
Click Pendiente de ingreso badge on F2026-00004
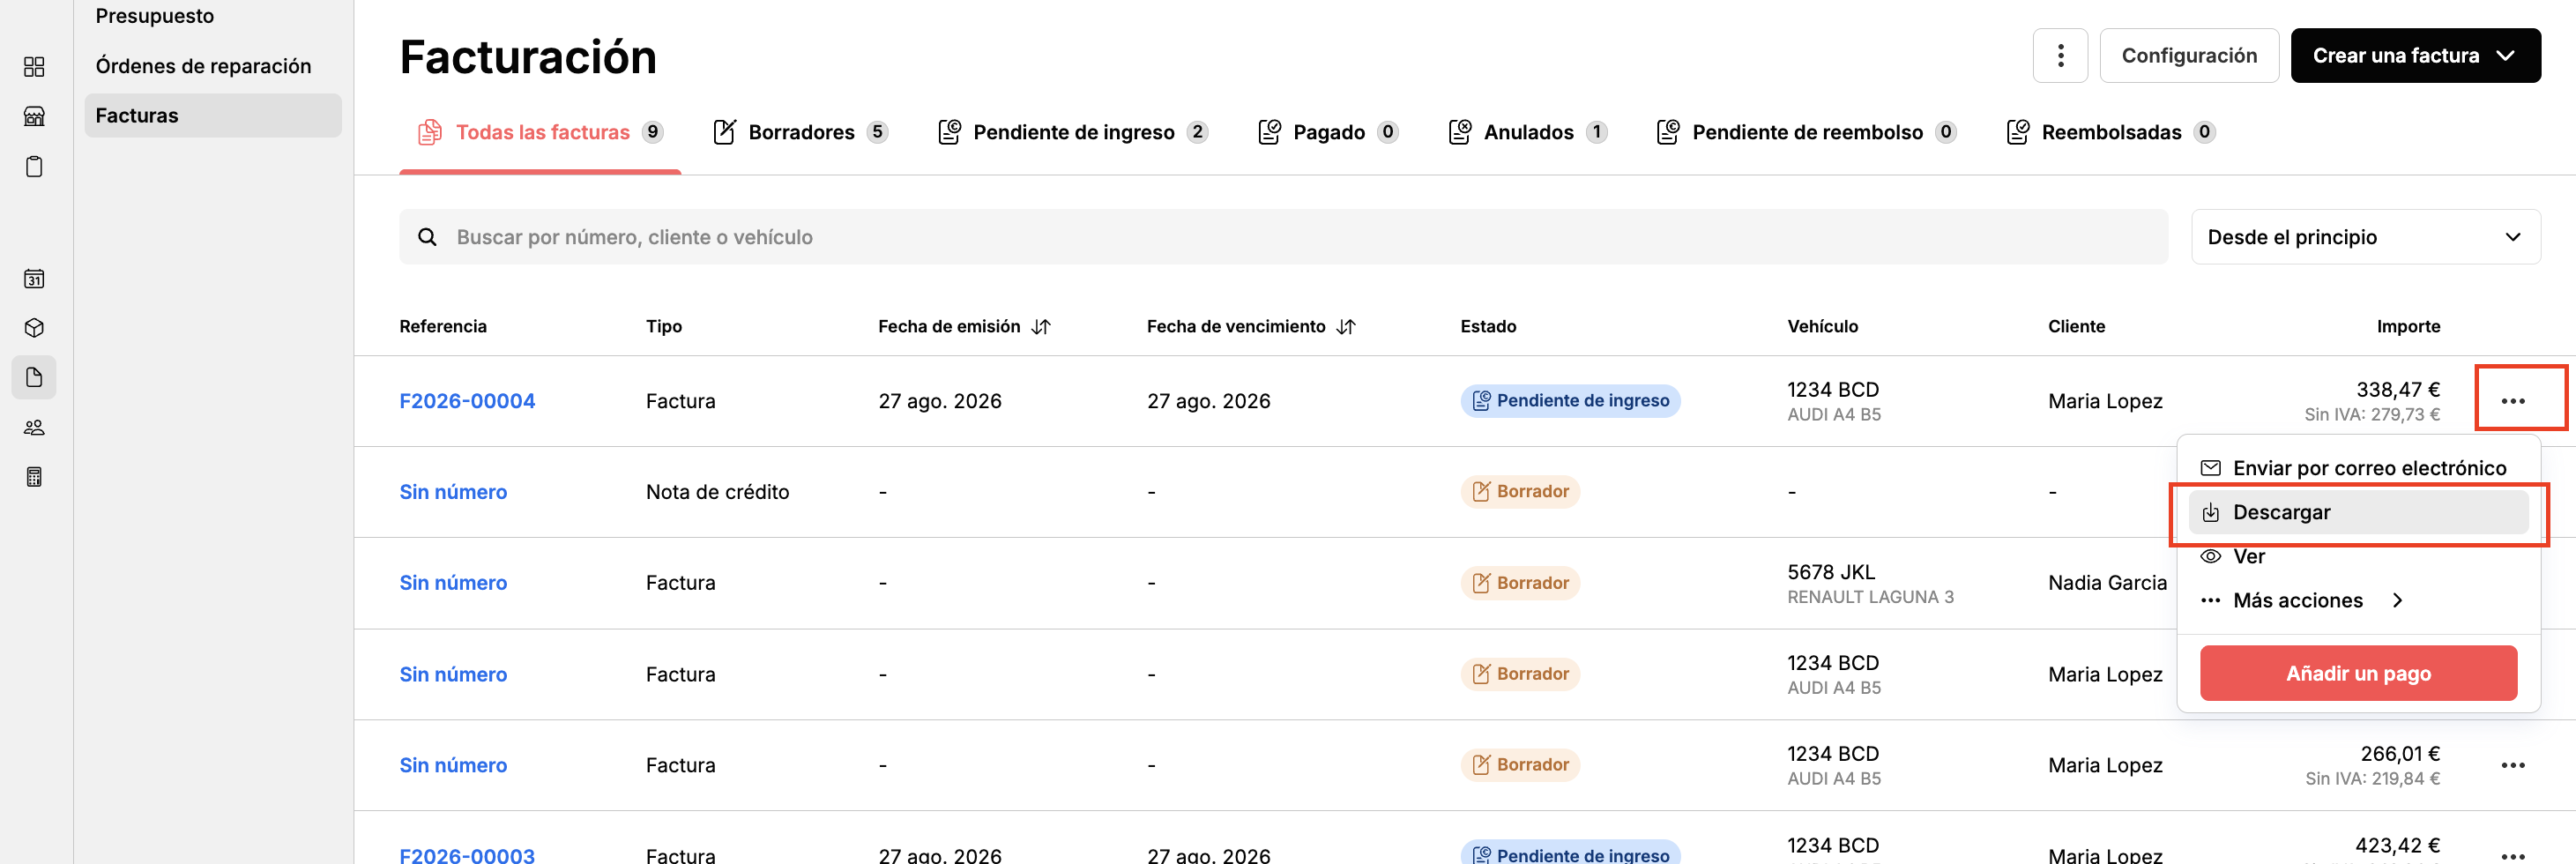(1570, 401)
